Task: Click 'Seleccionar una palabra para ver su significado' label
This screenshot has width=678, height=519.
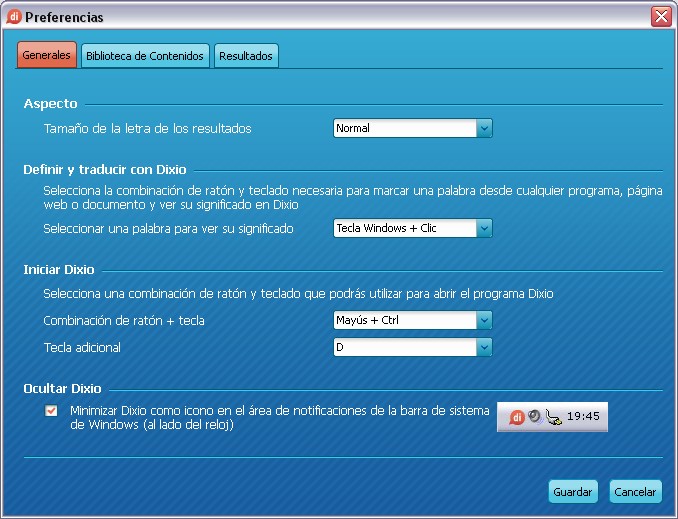Action: (x=169, y=228)
